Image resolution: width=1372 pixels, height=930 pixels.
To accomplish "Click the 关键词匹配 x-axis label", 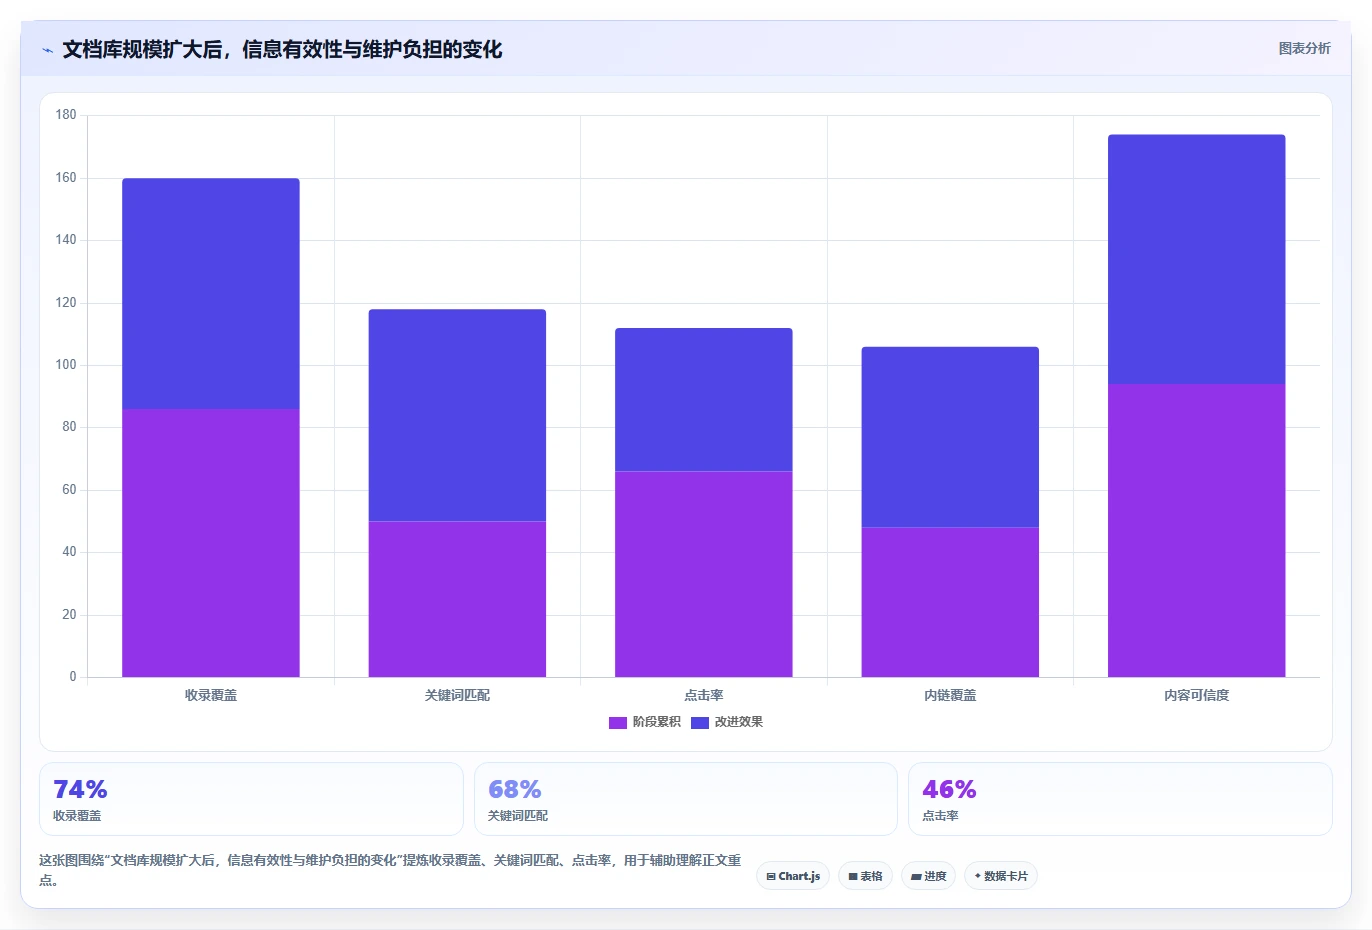I will coord(457,695).
